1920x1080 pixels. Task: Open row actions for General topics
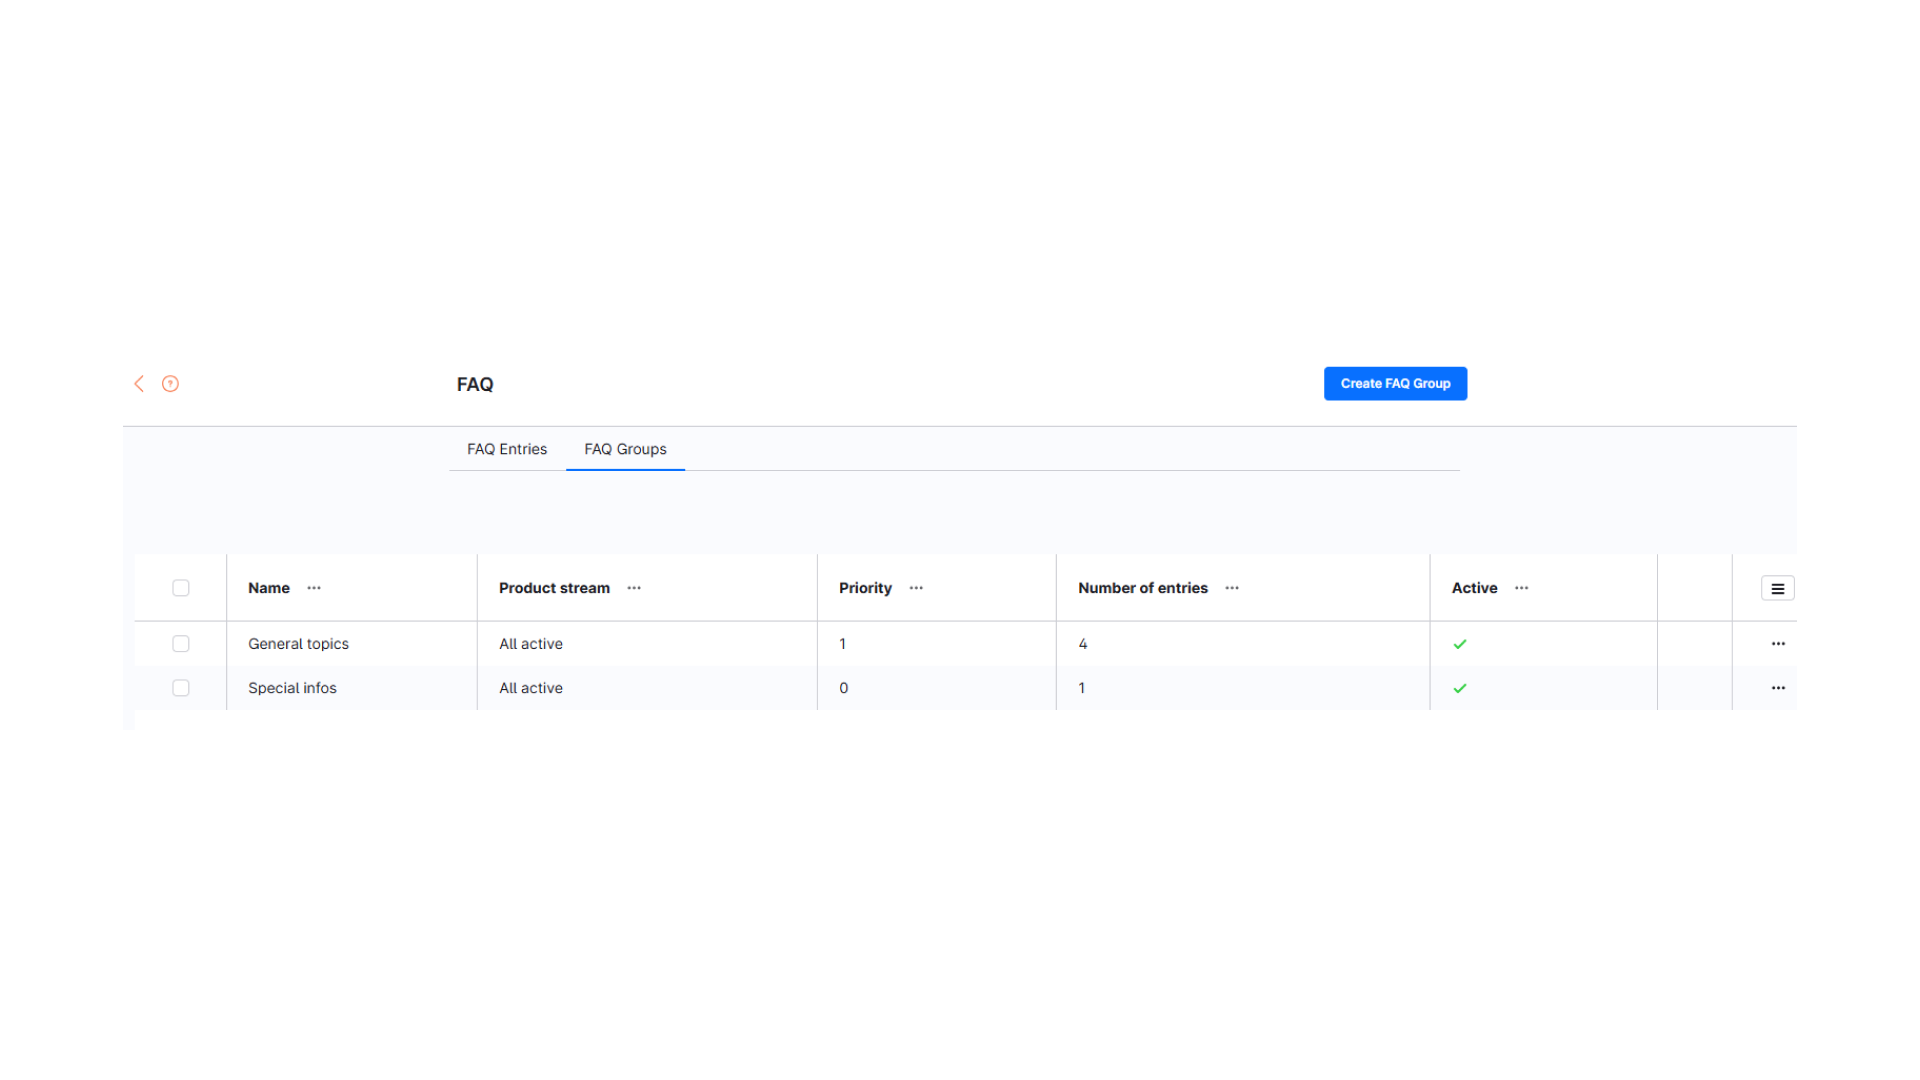click(x=1778, y=644)
